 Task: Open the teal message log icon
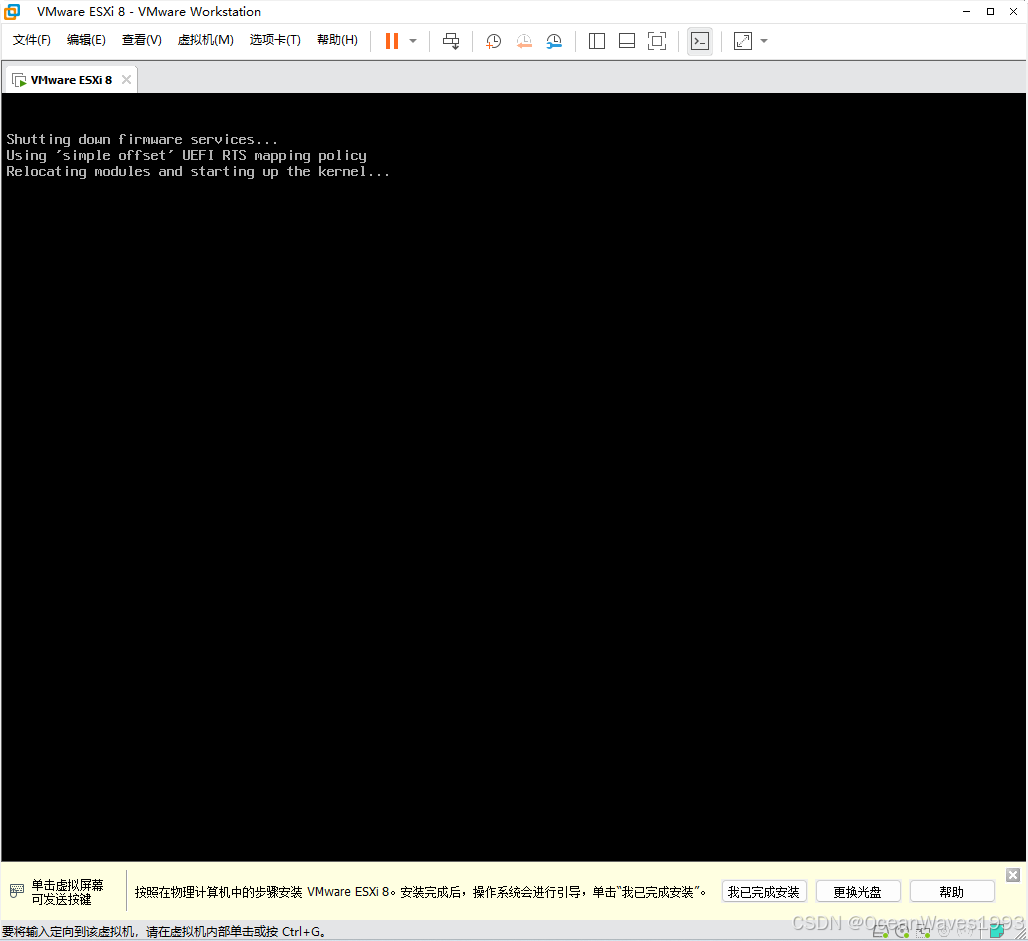coord(997,931)
